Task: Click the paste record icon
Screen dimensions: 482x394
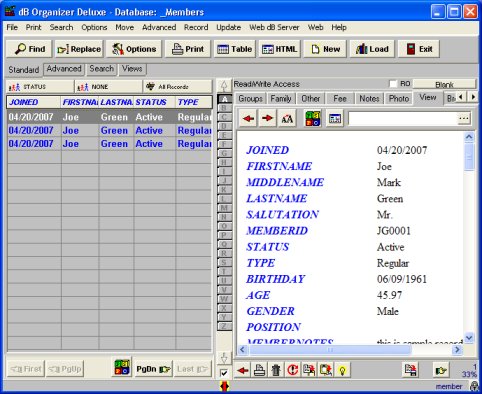Action: [x=326, y=370]
